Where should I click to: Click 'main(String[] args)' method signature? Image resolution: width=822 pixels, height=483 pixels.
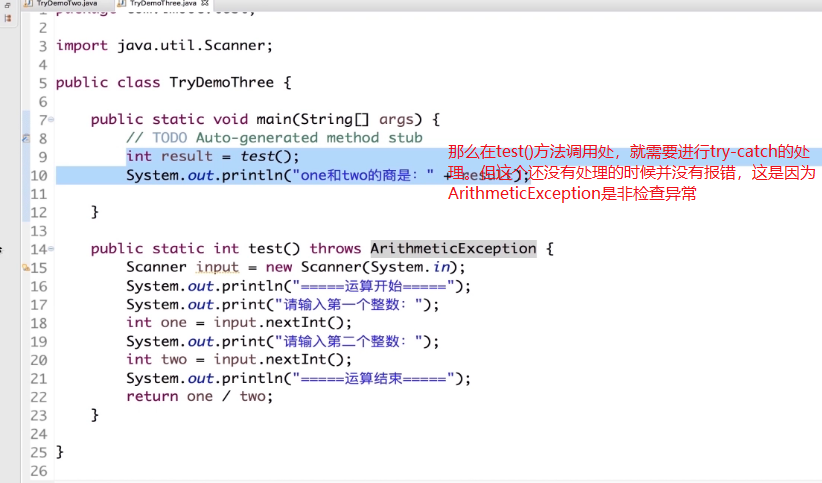[339, 120]
